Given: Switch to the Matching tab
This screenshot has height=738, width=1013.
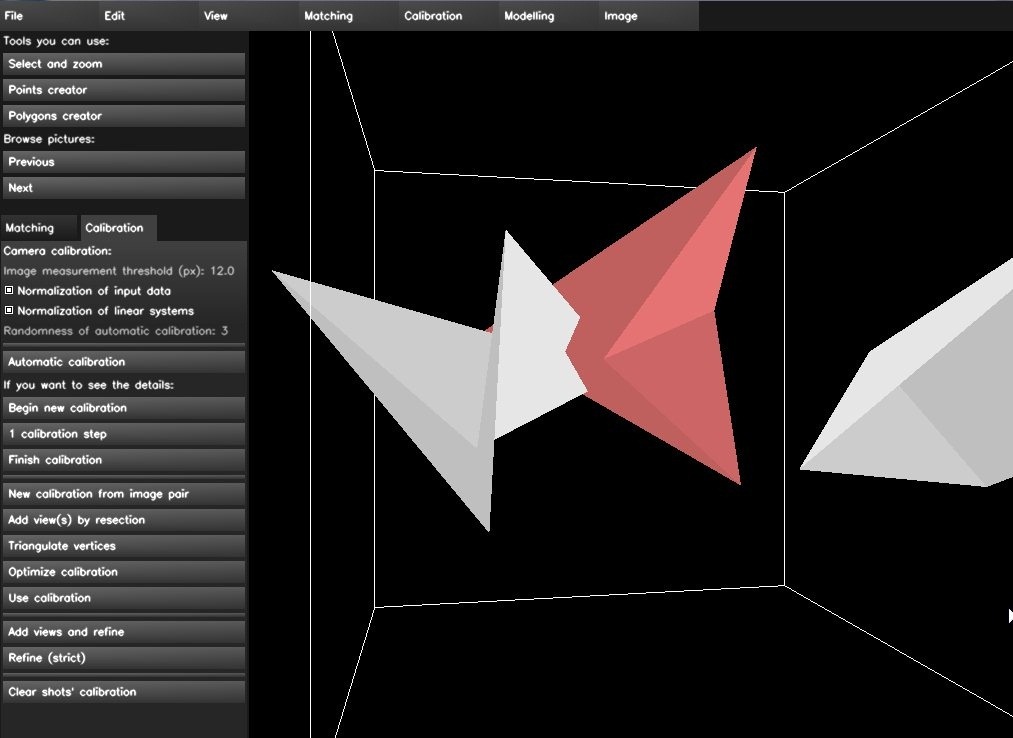Looking at the screenshot, I should [x=30, y=228].
